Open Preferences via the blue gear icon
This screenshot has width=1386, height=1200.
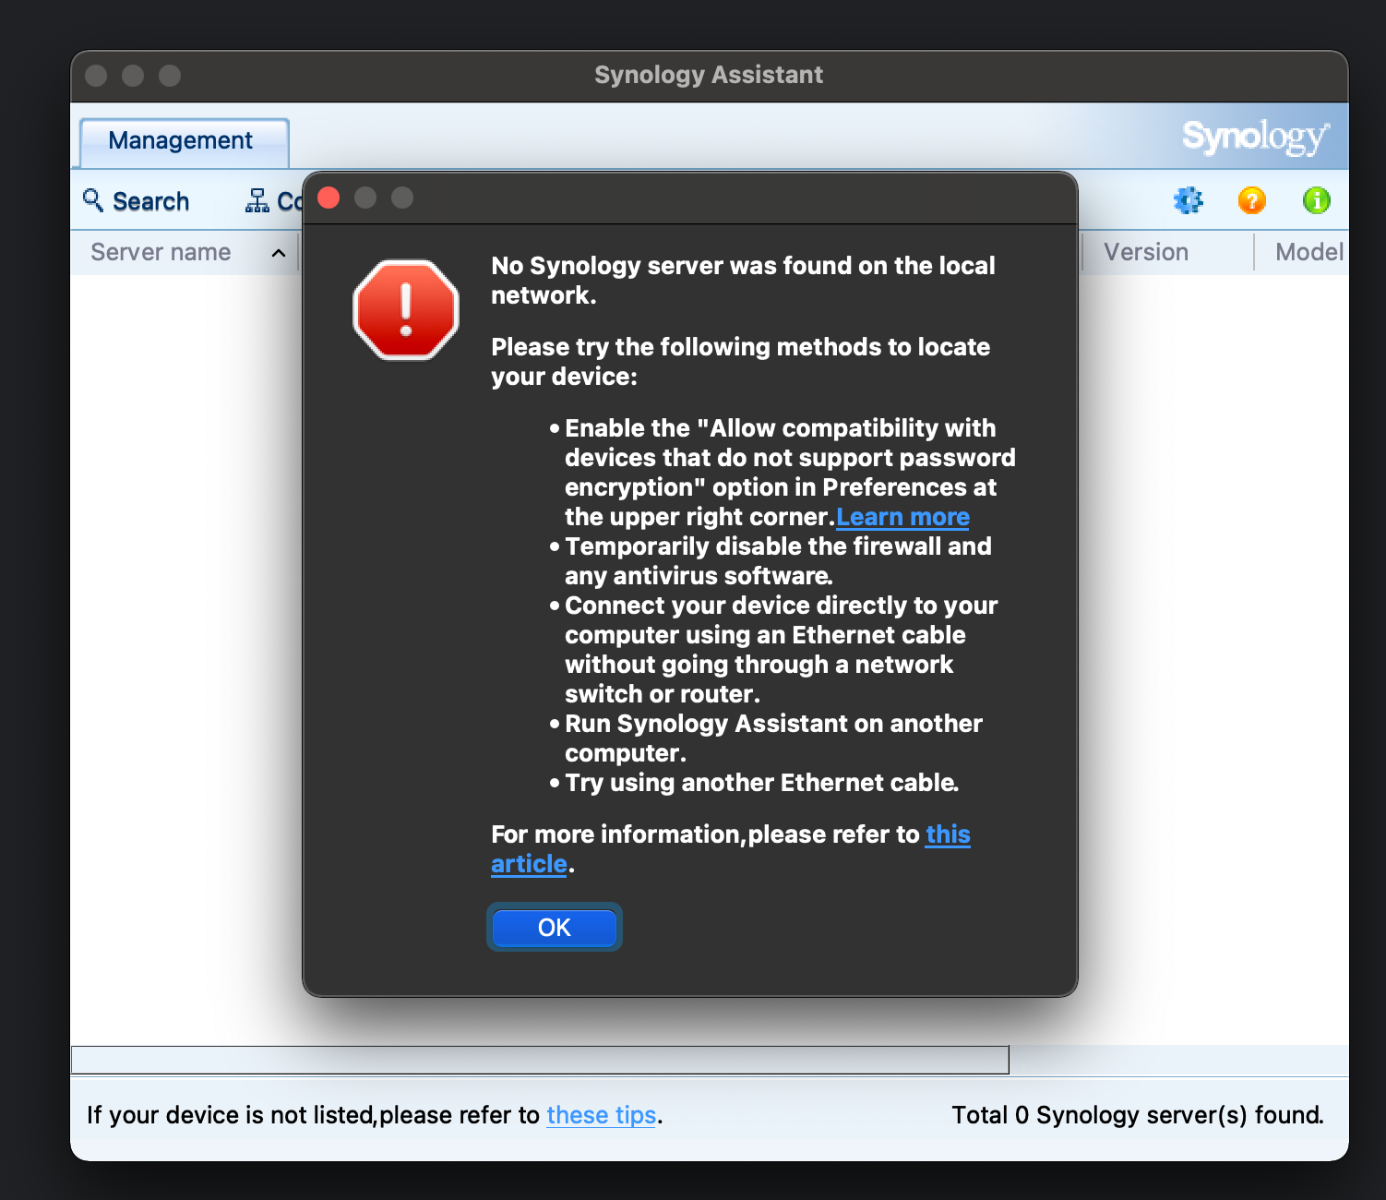(x=1188, y=201)
